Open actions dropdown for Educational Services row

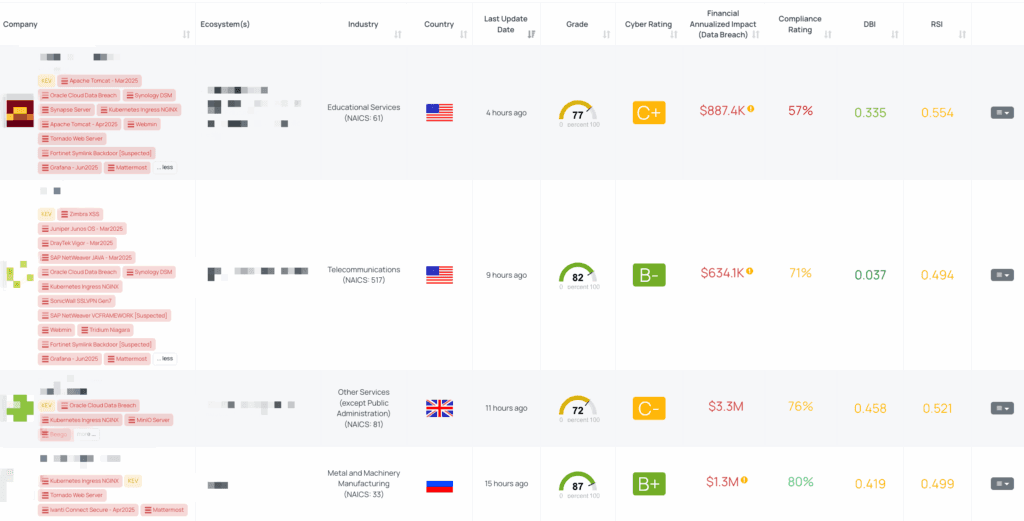click(x=1001, y=113)
